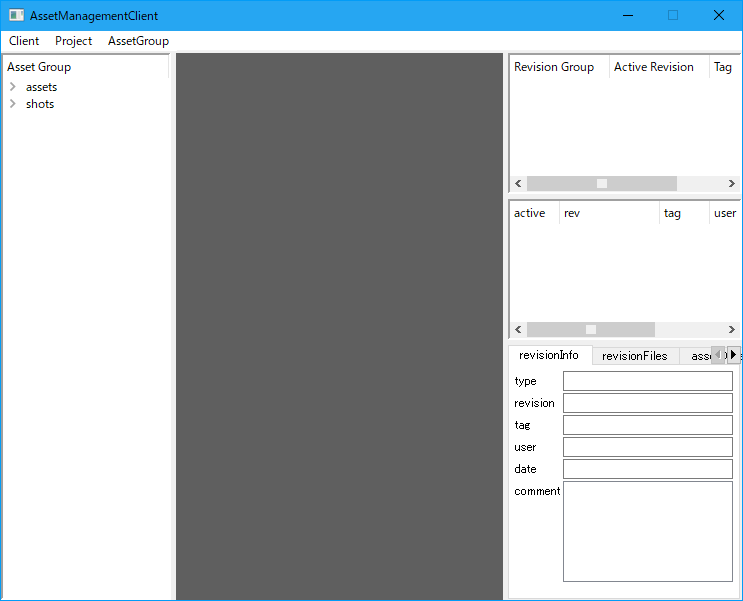
Task: Click the Asset Group column header
Action: coord(86,67)
